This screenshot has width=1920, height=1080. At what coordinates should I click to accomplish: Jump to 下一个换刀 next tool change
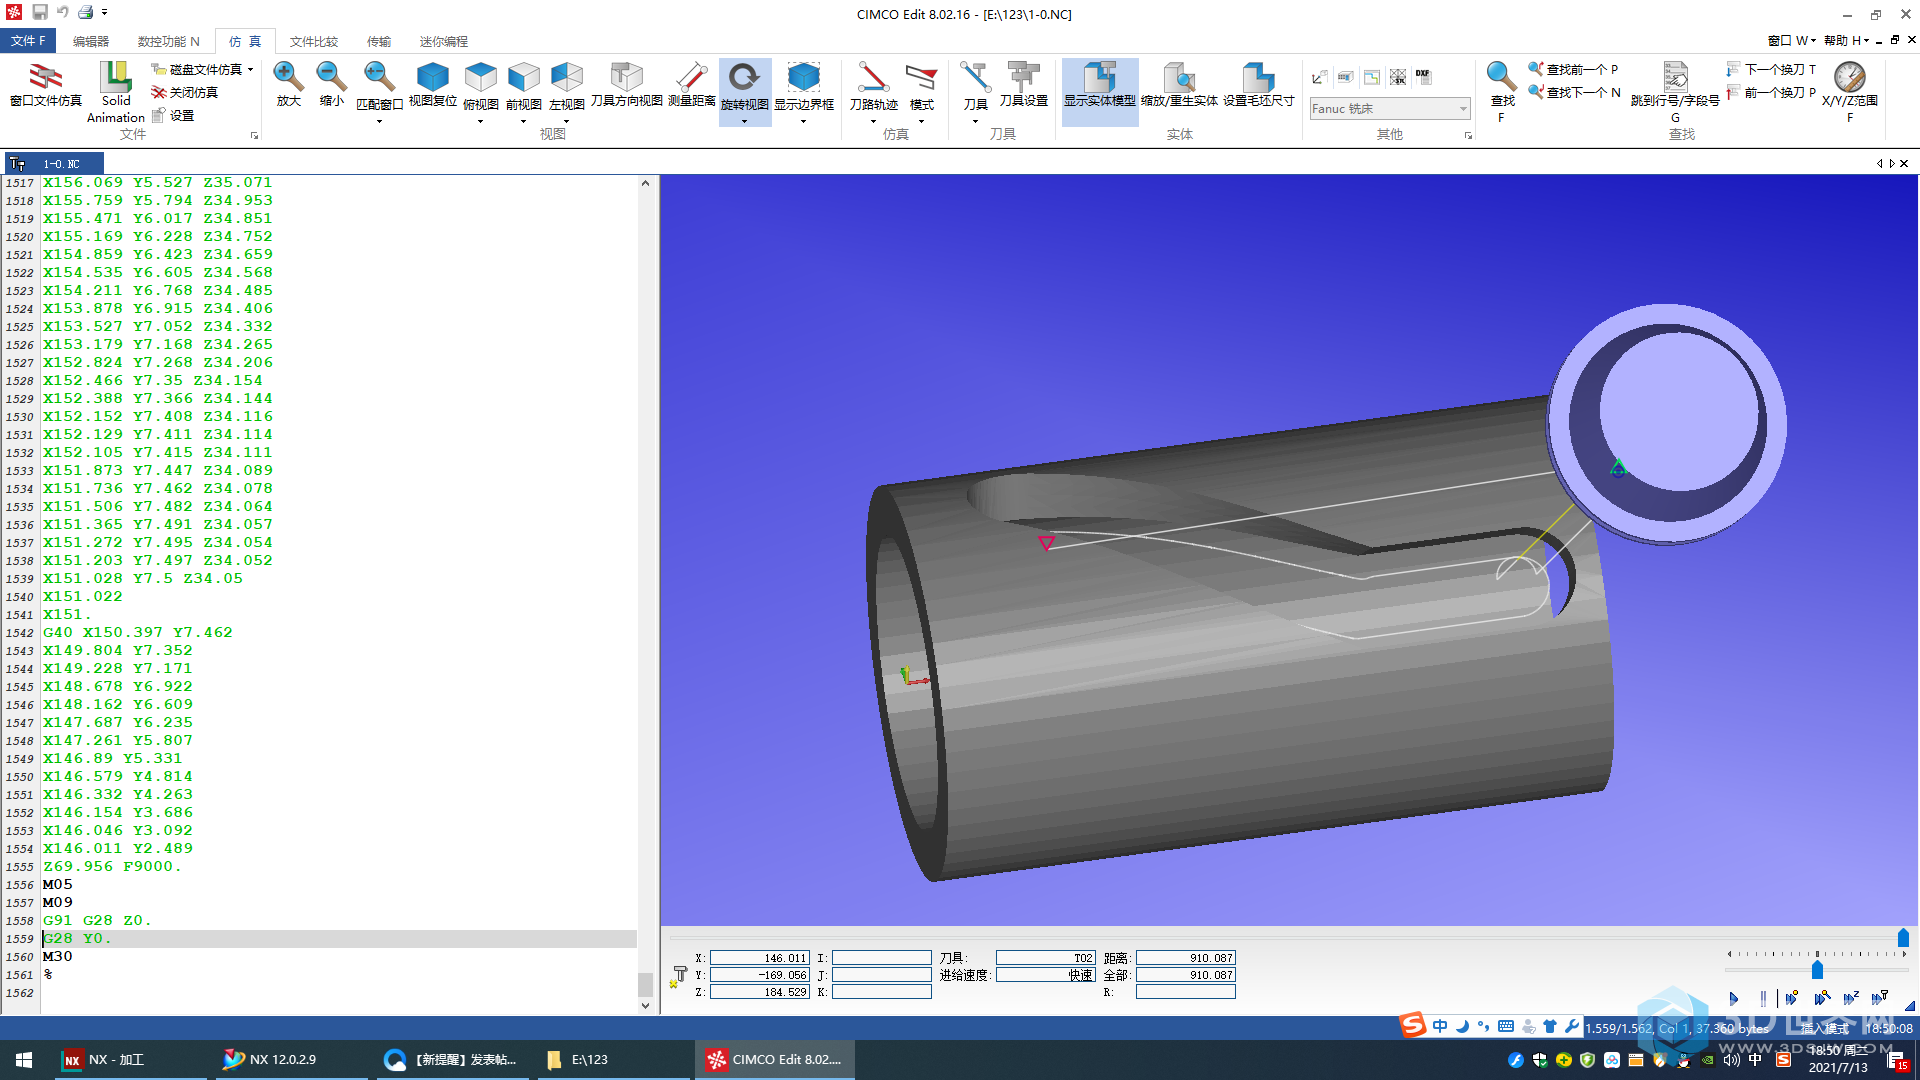[1771, 69]
